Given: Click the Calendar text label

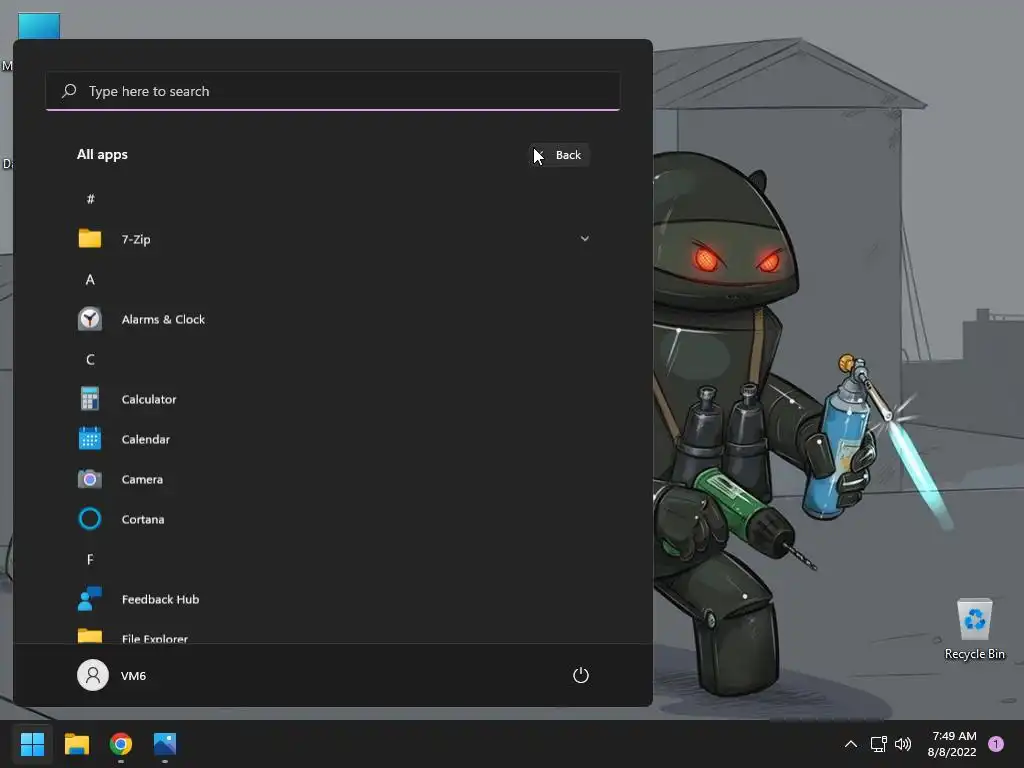Looking at the screenshot, I should tap(146, 440).
